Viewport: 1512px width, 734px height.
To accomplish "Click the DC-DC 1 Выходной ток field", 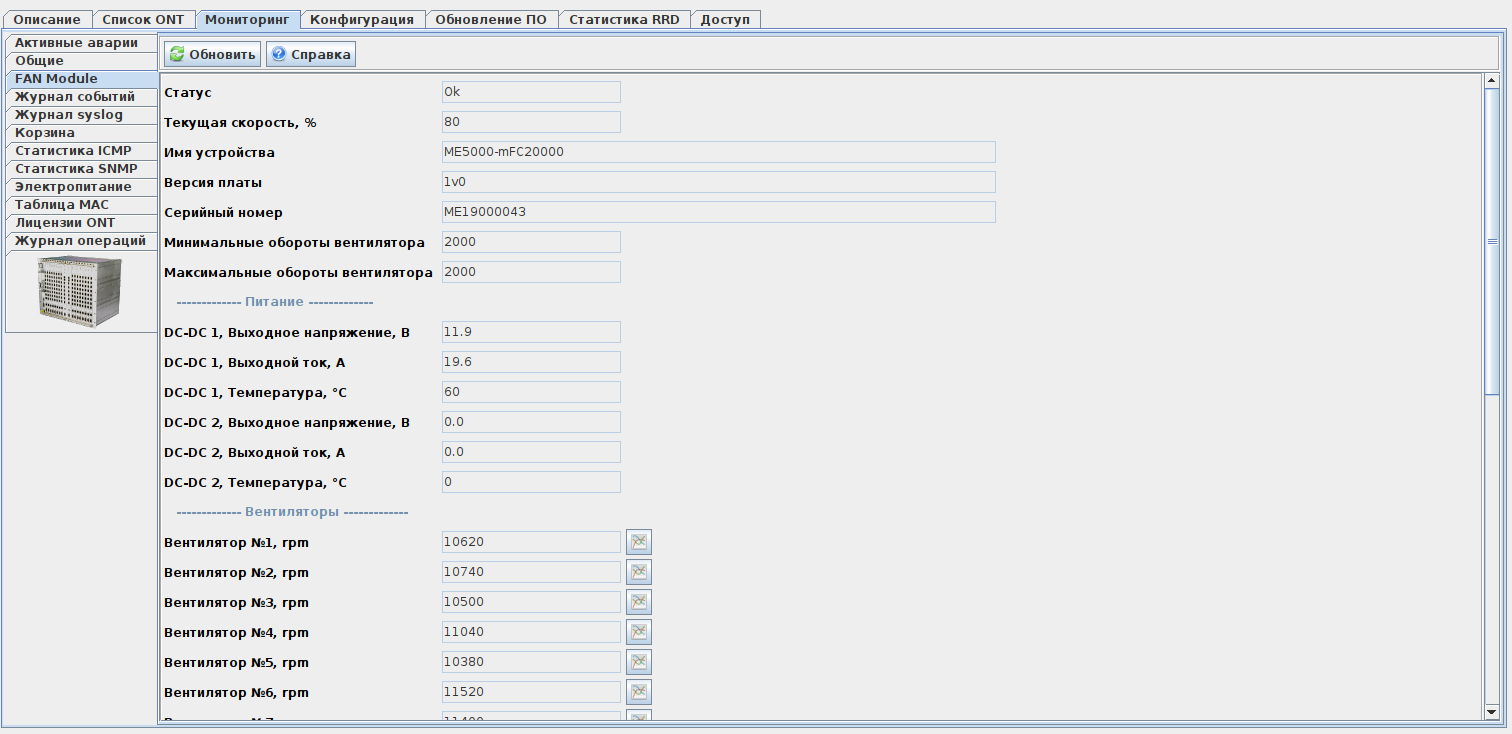I will pos(531,362).
